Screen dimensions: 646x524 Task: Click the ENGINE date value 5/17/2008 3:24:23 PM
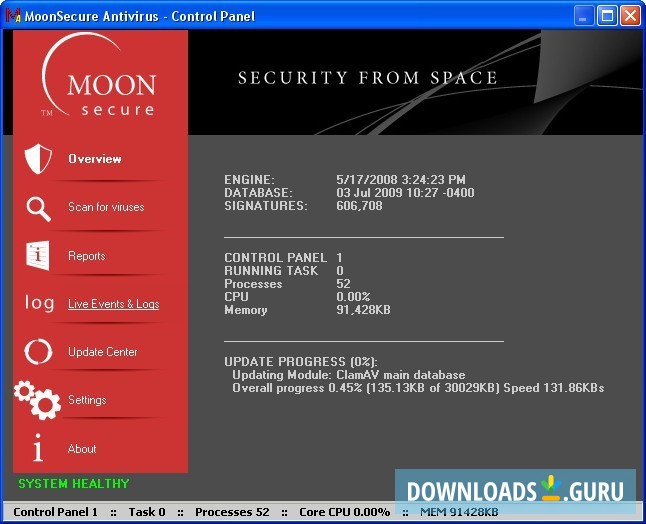(401, 180)
